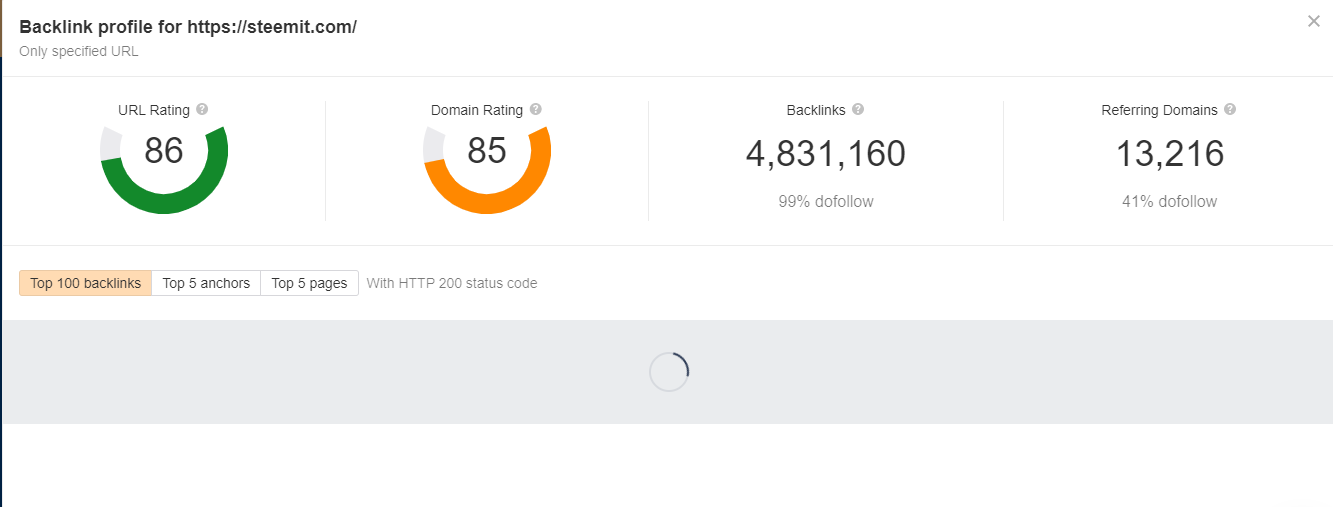Click the Backlink profile for steemit.com title
1333x507 pixels.
pos(188,27)
